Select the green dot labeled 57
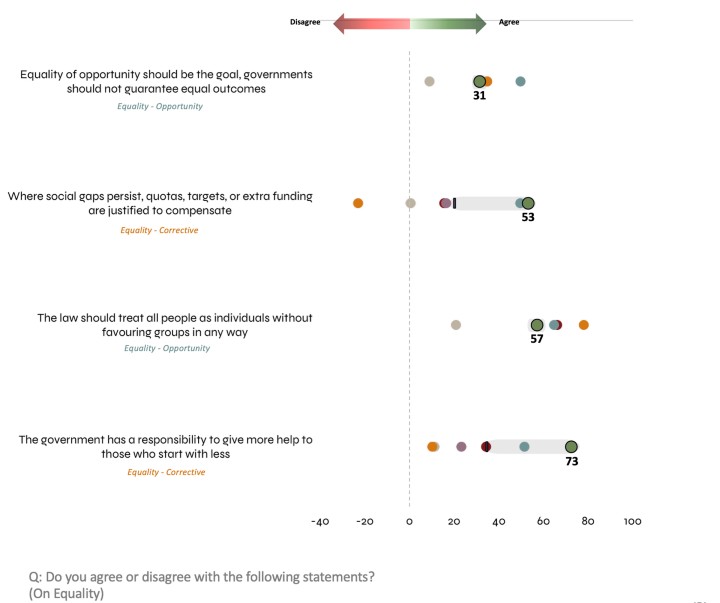The image size is (720, 603). (537, 325)
